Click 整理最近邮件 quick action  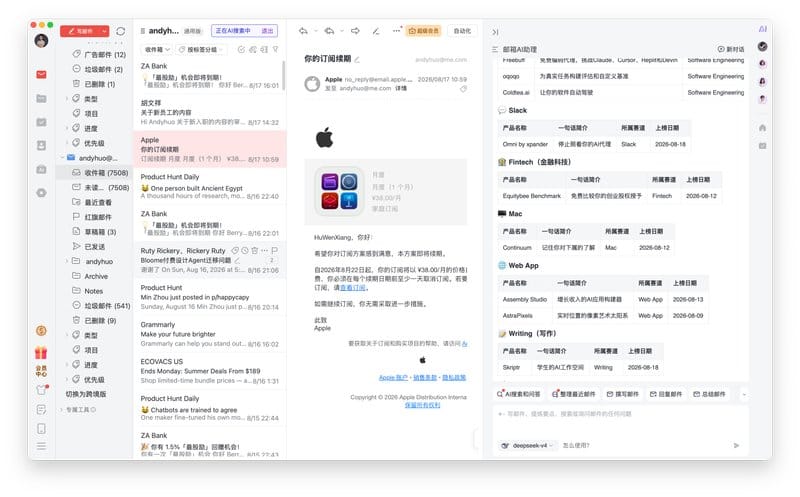point(574,394)
